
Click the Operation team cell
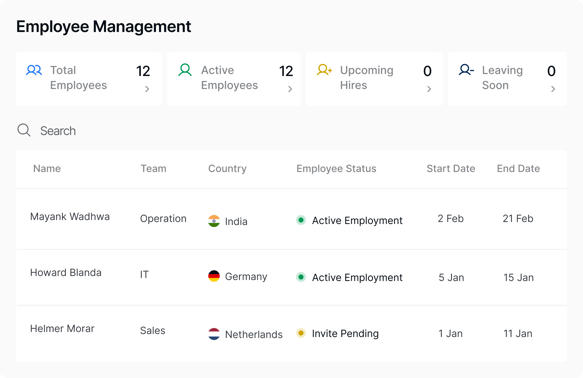click(163, 219)
